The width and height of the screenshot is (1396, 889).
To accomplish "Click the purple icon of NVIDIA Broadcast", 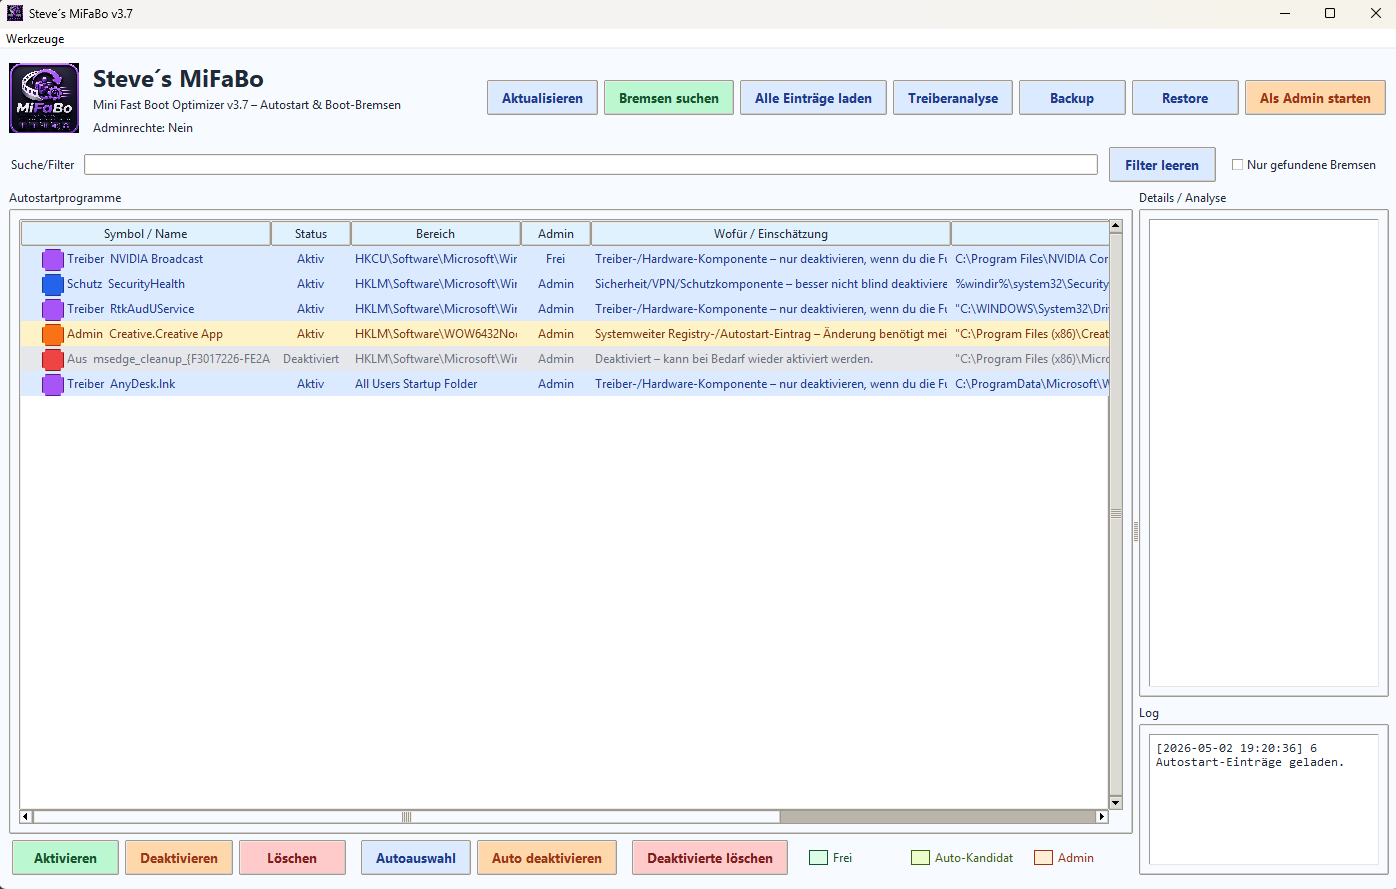I will 53,260.
